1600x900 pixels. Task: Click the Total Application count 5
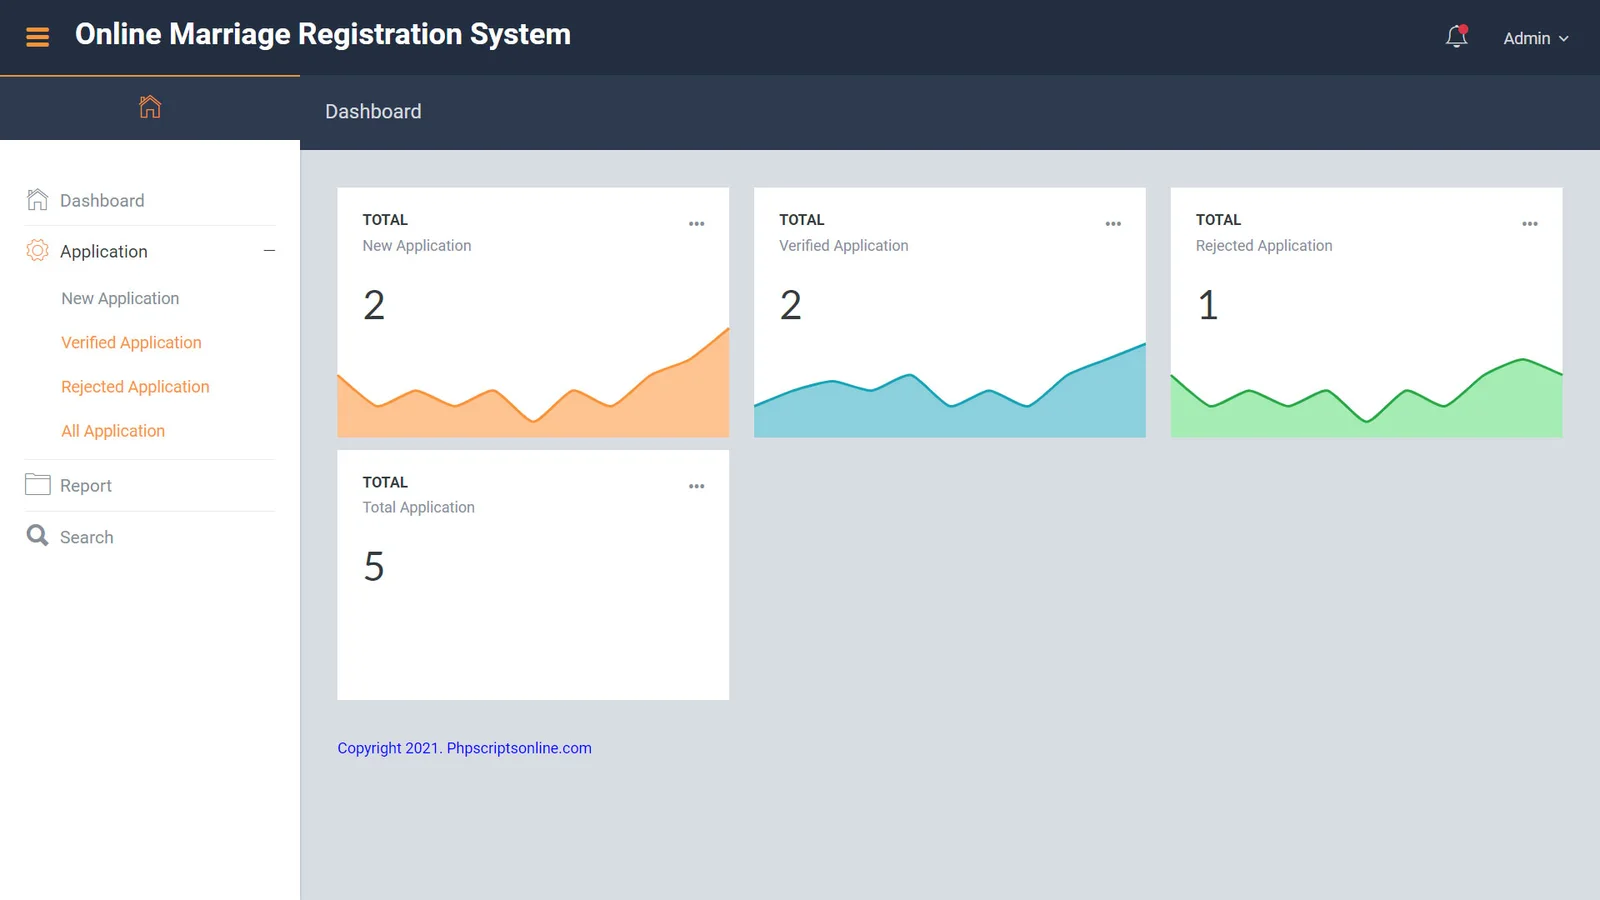point(374,567)
